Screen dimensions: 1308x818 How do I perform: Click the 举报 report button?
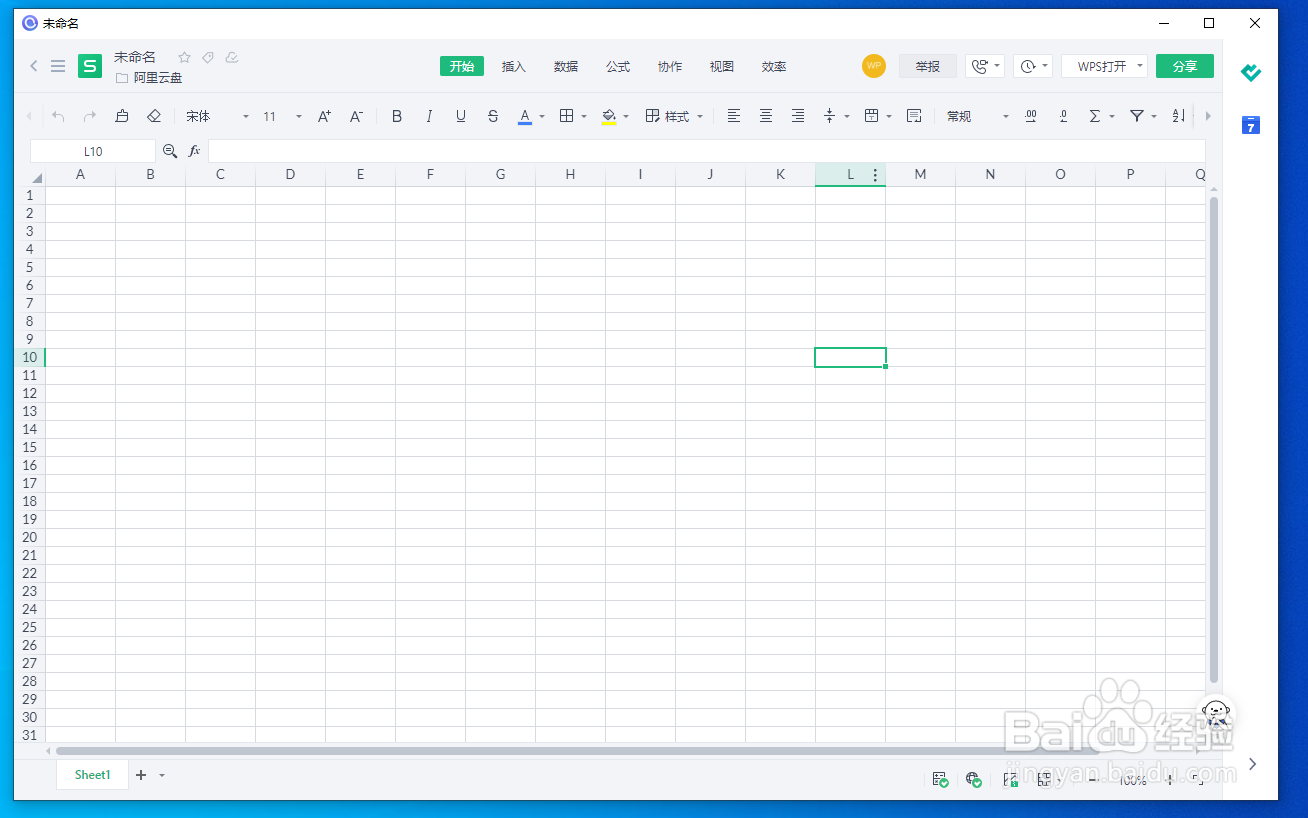pos(928,66)
